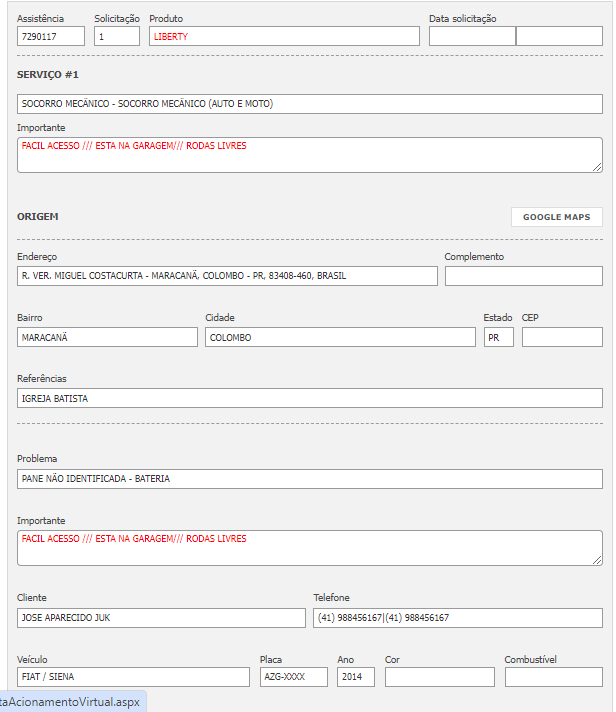616x712 pixels.
Task: Click the Telefone field
Action: [458, 618]
